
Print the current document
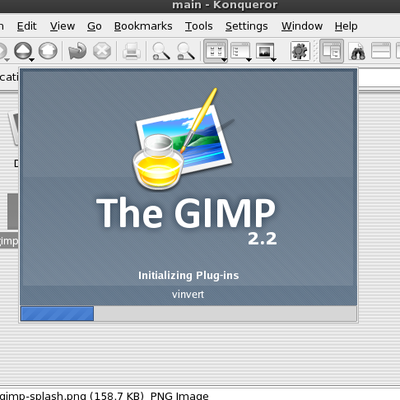(131, 51)
